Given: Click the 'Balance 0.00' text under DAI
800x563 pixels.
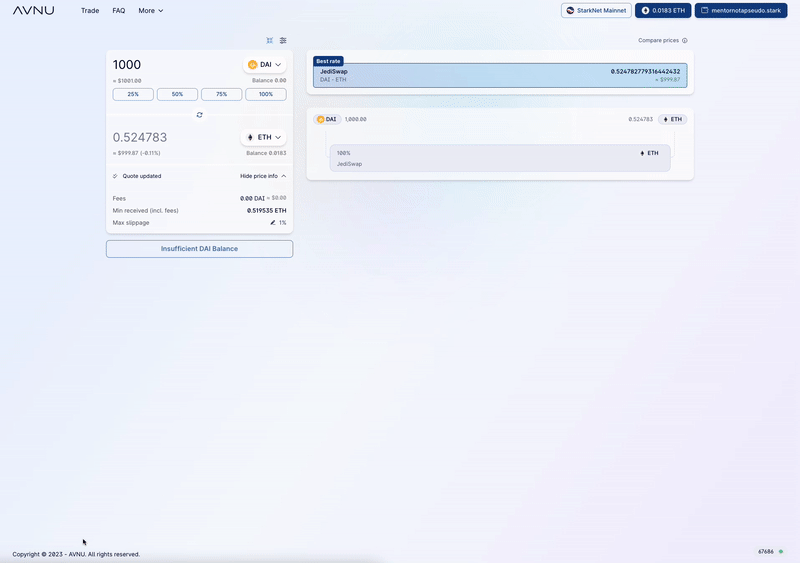Looking at the screenshot, I should pos(269,81).
